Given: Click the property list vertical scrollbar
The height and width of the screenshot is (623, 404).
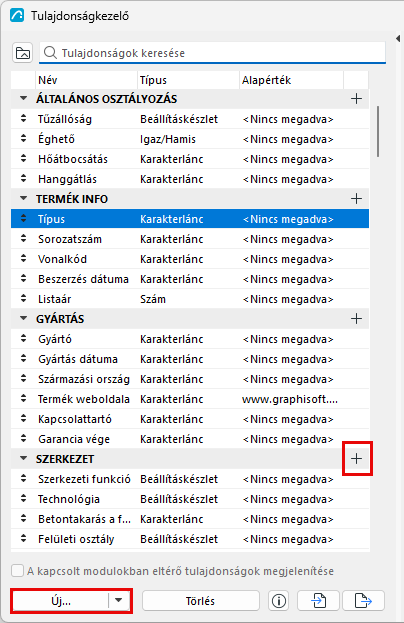Looking at the screenshot, I should tap(378, 132).
